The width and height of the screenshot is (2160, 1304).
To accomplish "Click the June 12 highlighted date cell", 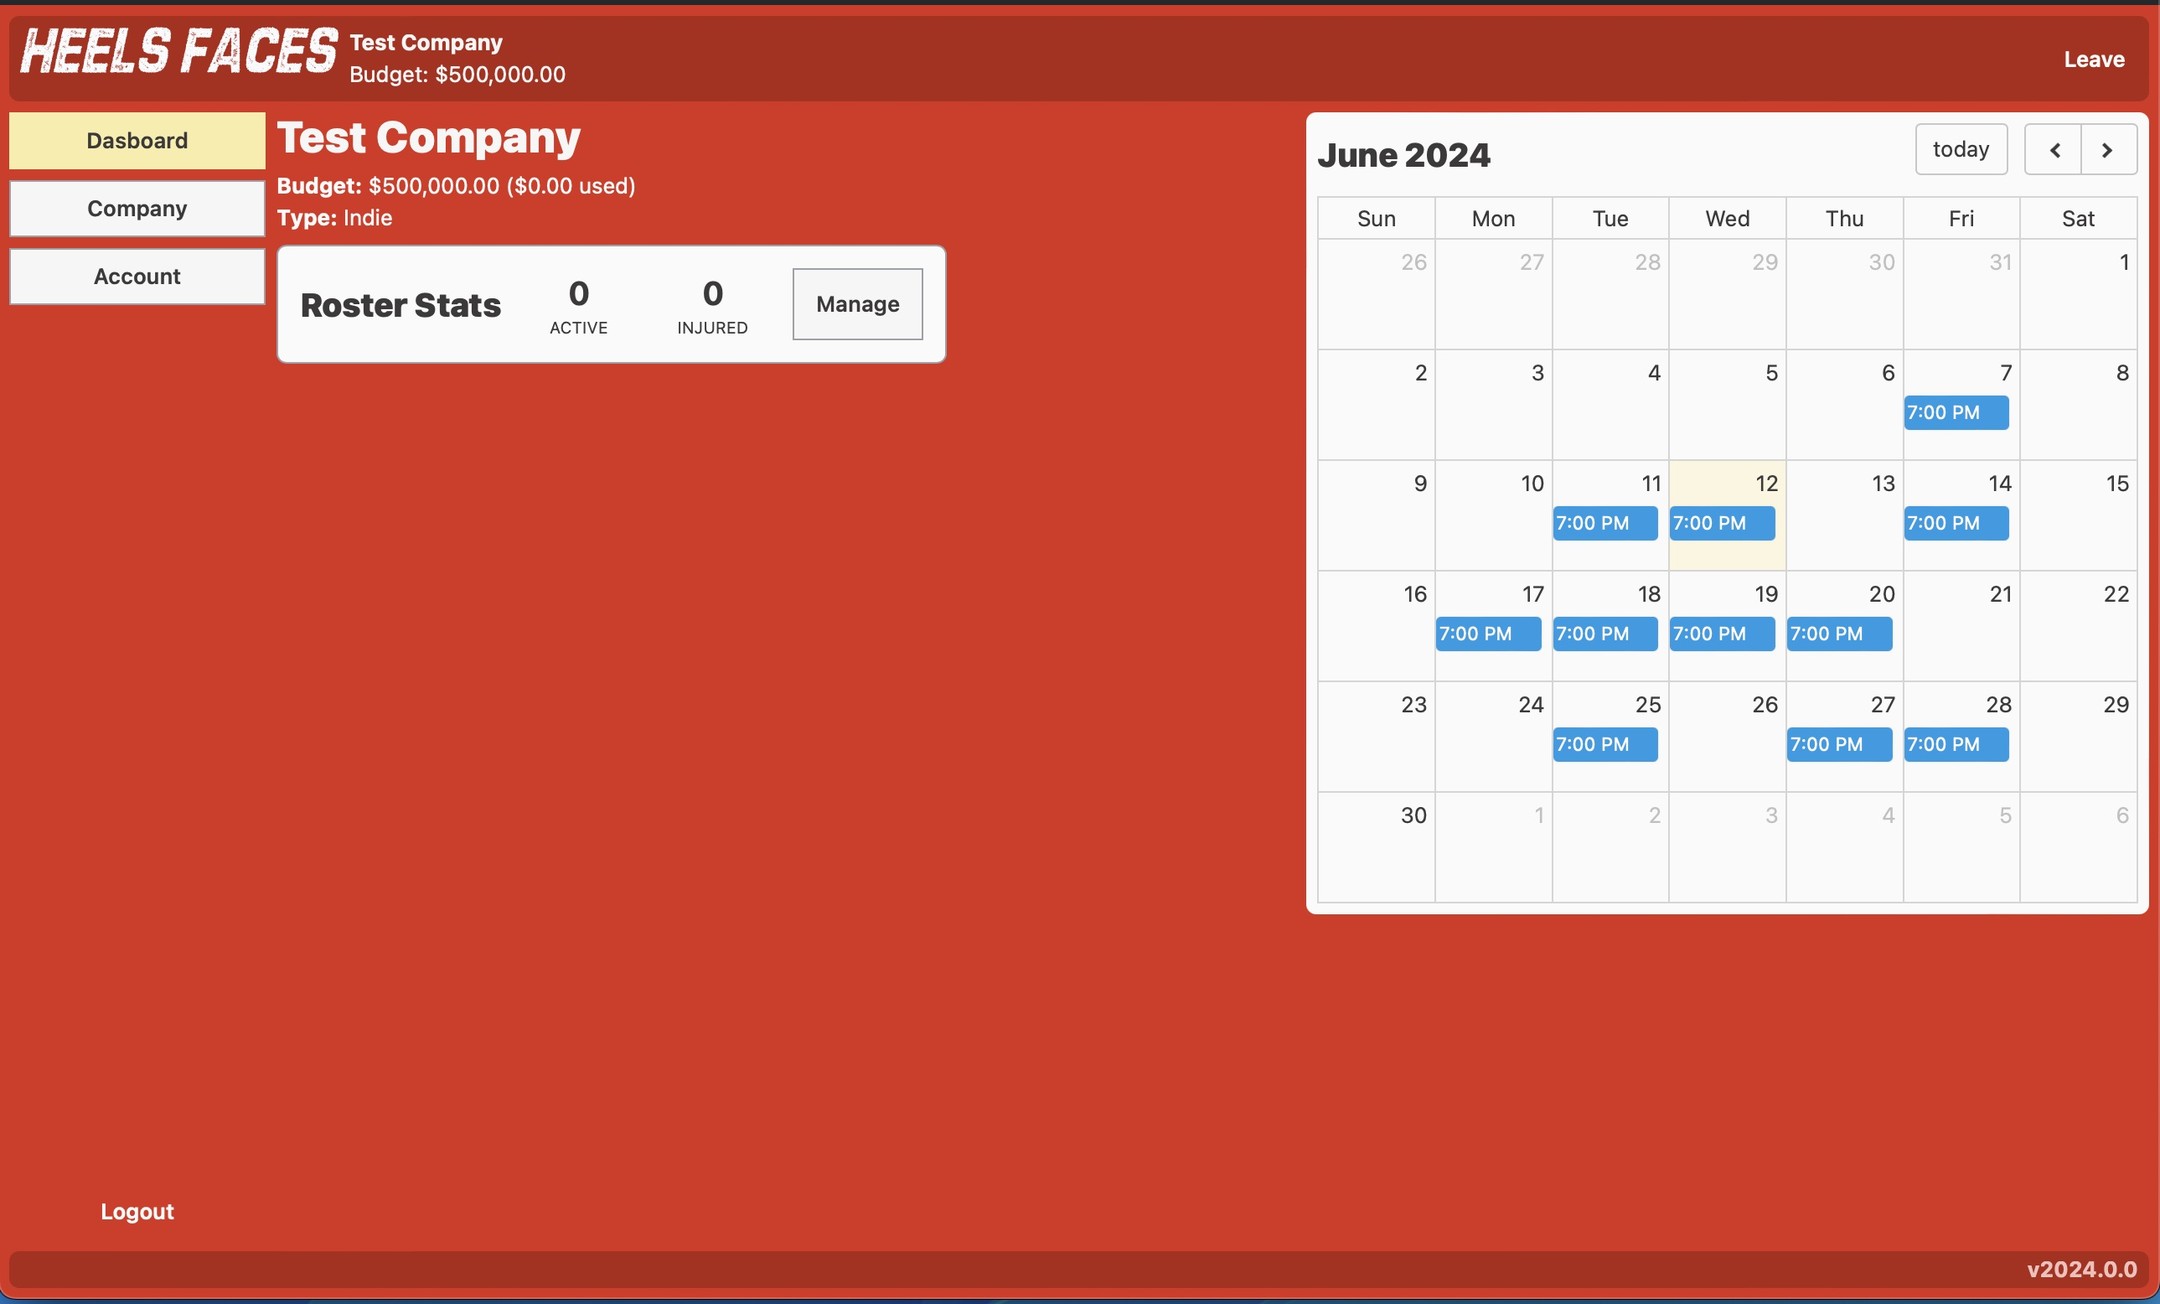I will click(1726, 515).
